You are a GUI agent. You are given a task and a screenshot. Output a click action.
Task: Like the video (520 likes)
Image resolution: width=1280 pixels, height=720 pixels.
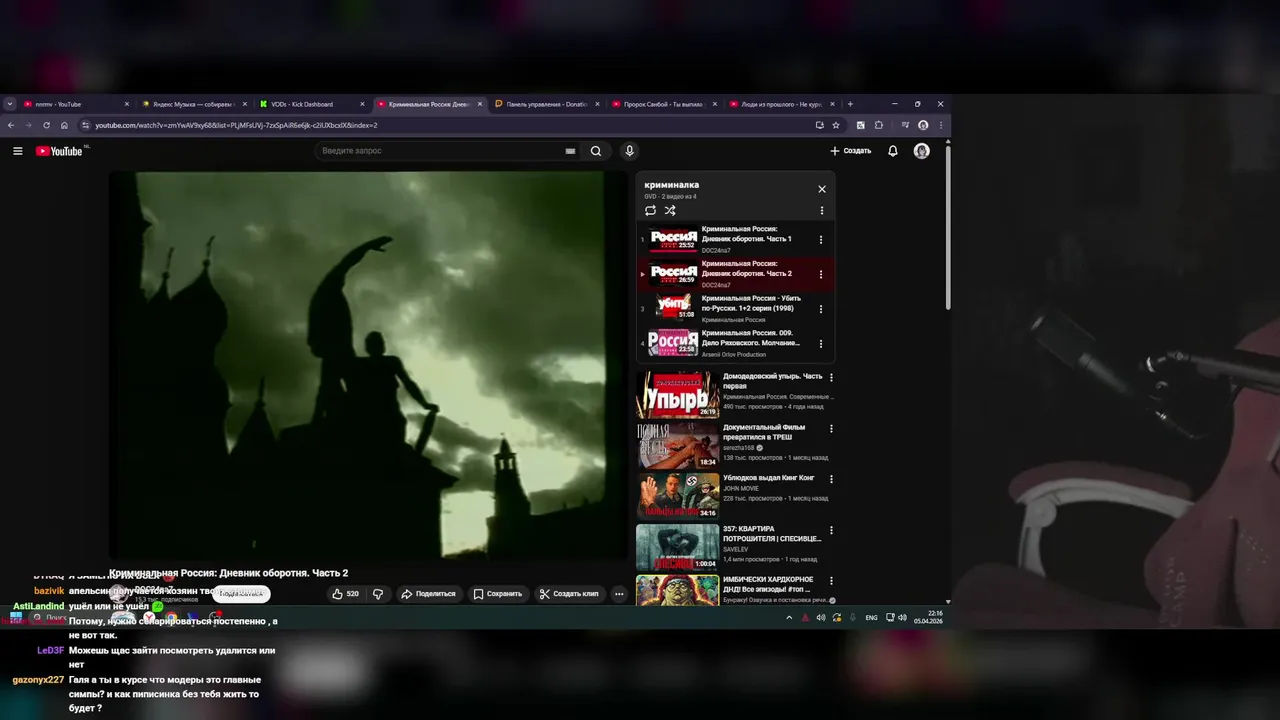click(x=346, y=594)
